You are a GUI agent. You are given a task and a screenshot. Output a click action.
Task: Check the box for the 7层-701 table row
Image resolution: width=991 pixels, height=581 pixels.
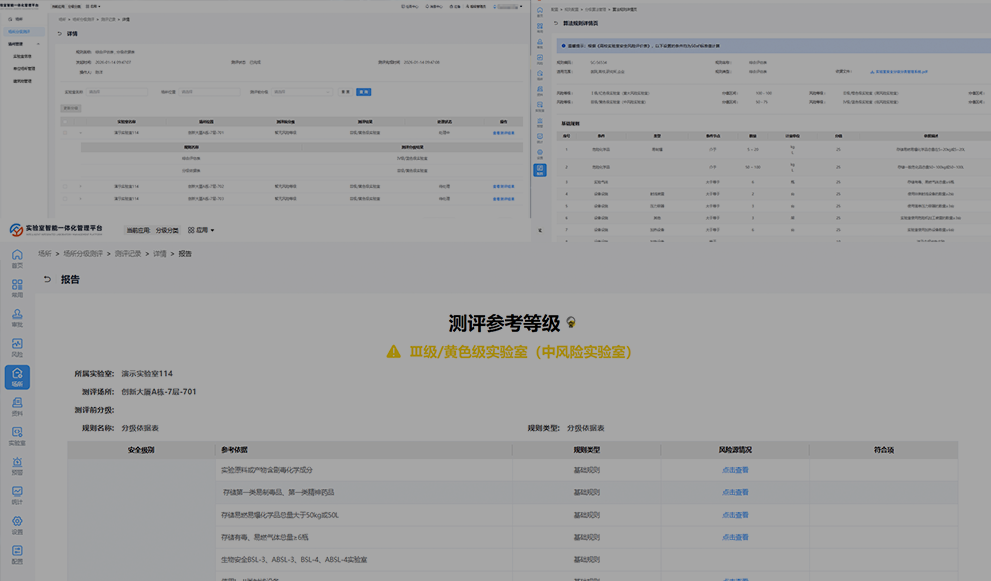pyautogui.click(x=66, y=132)
